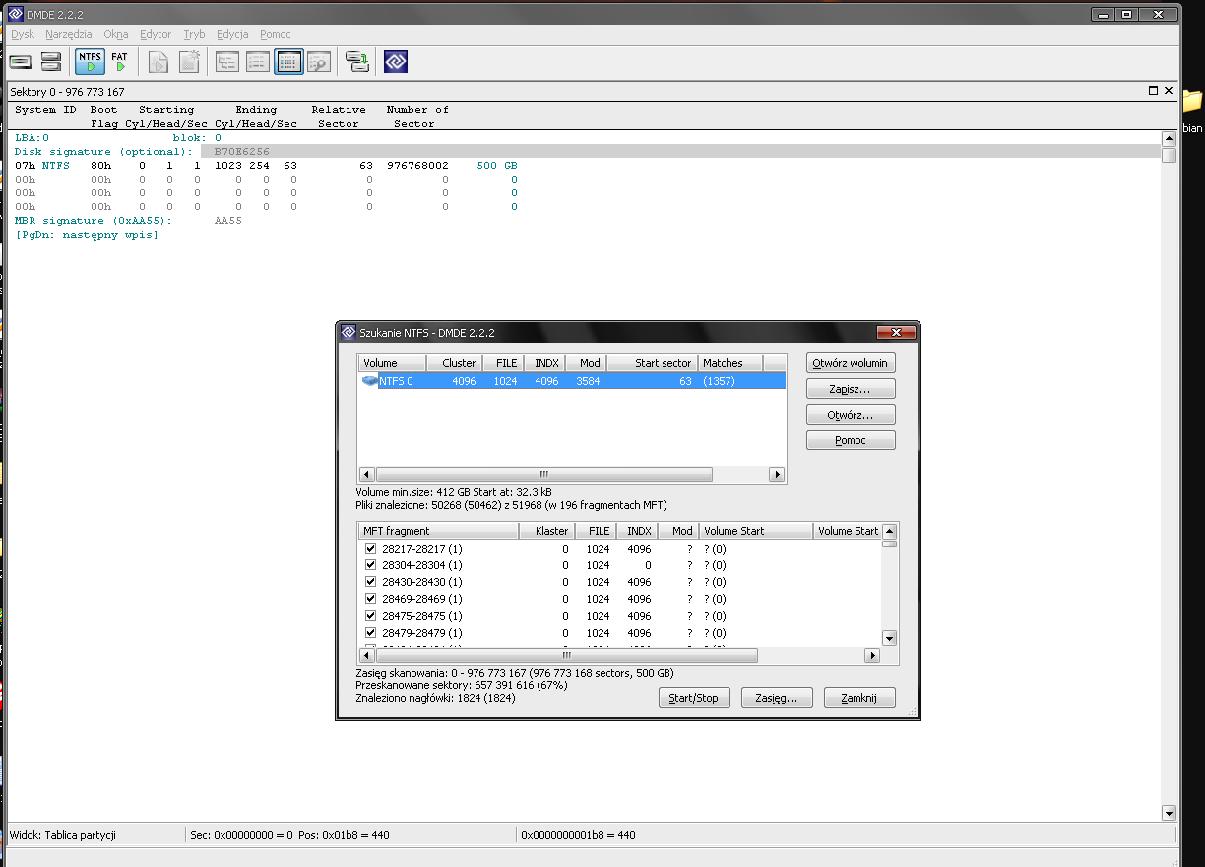Click the Otwórz wolumin button
The width and height of the screenshot is (1205, 867).
[851, 363]
